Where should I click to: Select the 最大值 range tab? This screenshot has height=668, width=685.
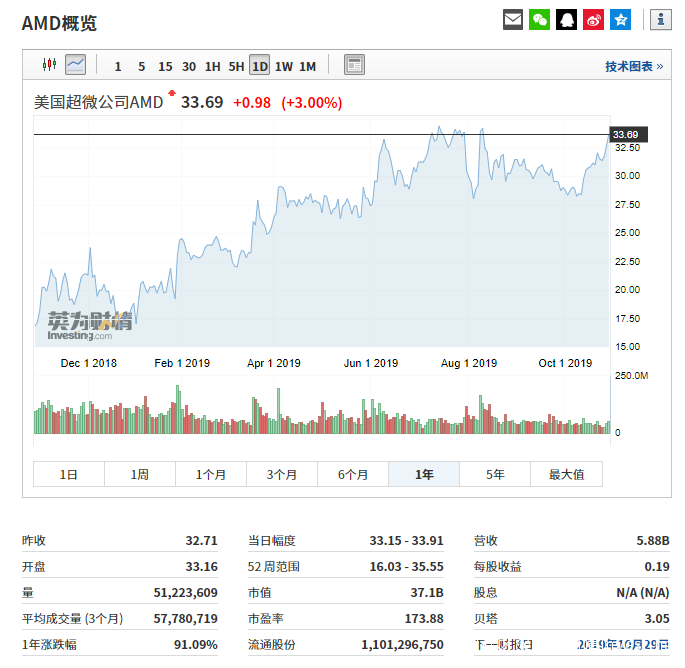click(567, 474)
